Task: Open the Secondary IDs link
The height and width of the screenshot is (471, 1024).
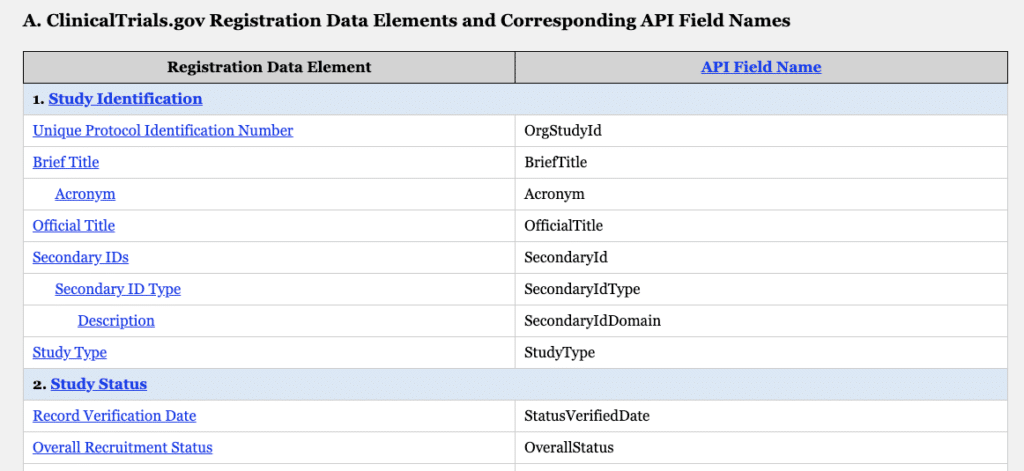Action: (x=80, y=257)
